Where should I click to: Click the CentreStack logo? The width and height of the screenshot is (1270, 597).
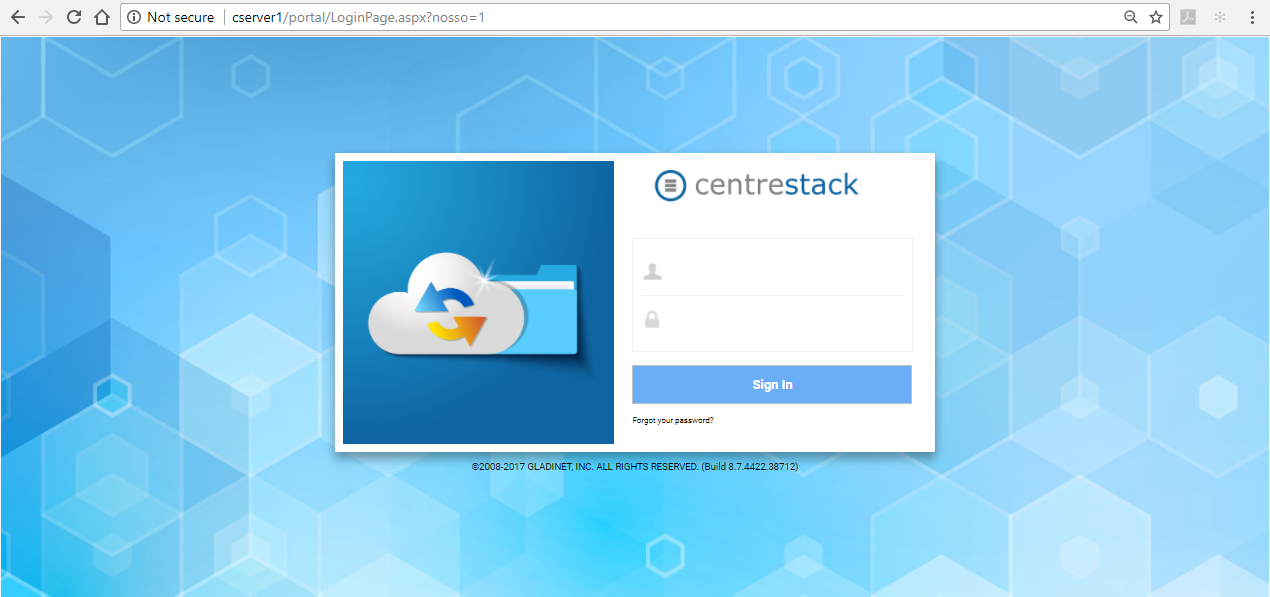[757, 185]
